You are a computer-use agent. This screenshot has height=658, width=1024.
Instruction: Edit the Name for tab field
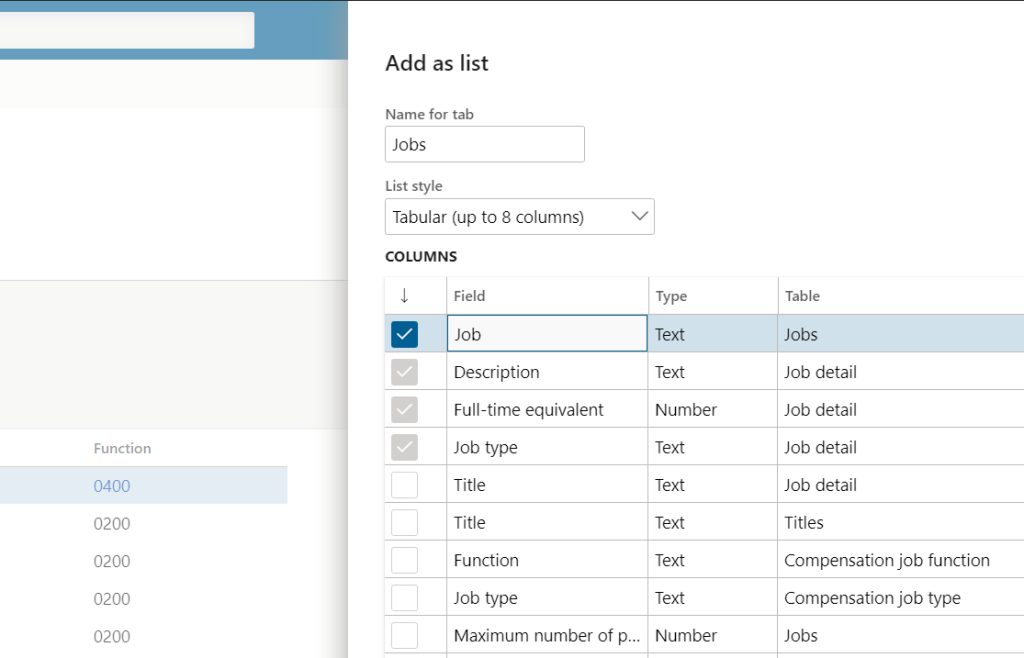coord(484,144)
